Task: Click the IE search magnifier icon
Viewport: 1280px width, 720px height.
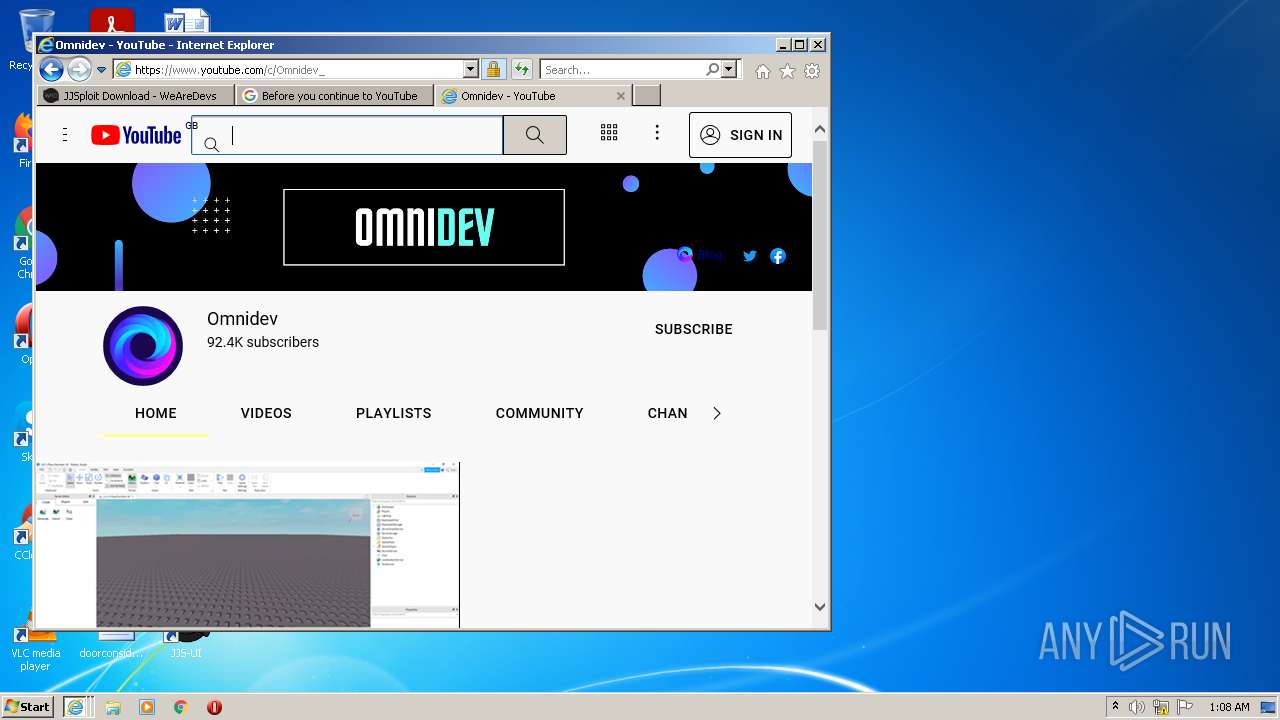Action: pos(712,70)
